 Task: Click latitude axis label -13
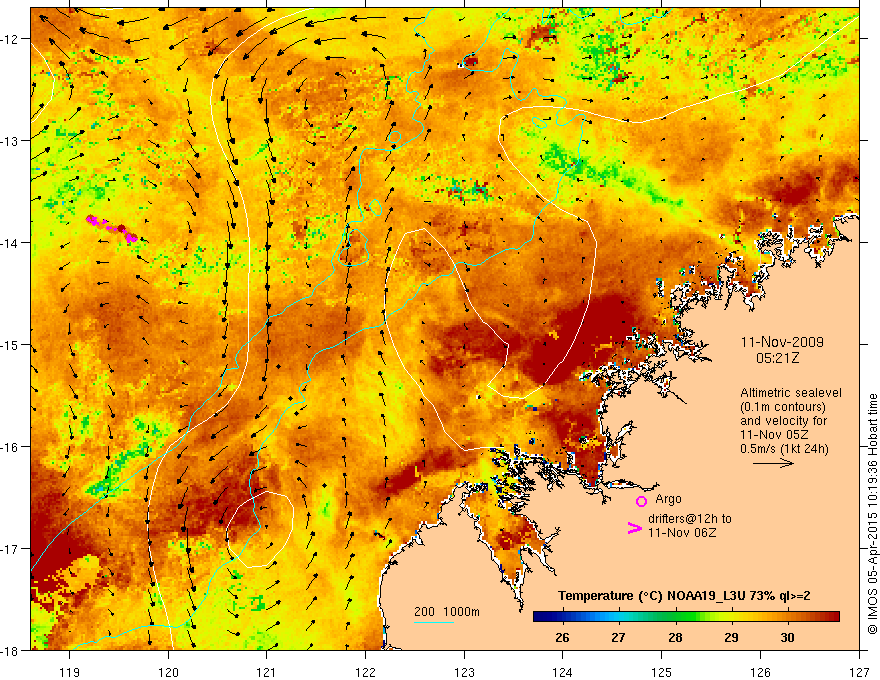pos(11,141)
